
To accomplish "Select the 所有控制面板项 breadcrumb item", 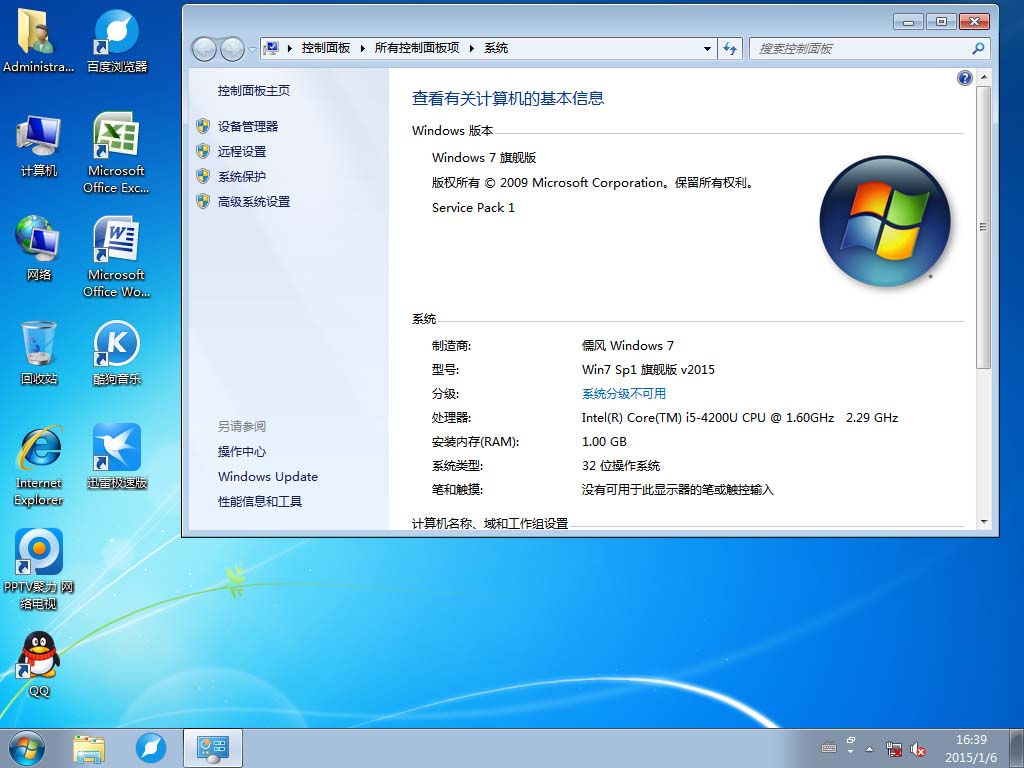I will tap(417, 48).
